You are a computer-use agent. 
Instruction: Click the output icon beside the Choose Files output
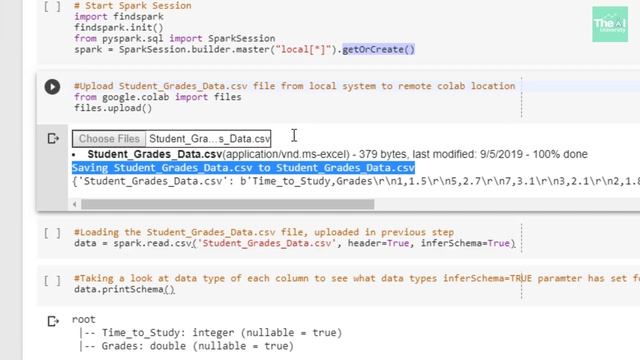pyautogui.click(x=53, y=138)
